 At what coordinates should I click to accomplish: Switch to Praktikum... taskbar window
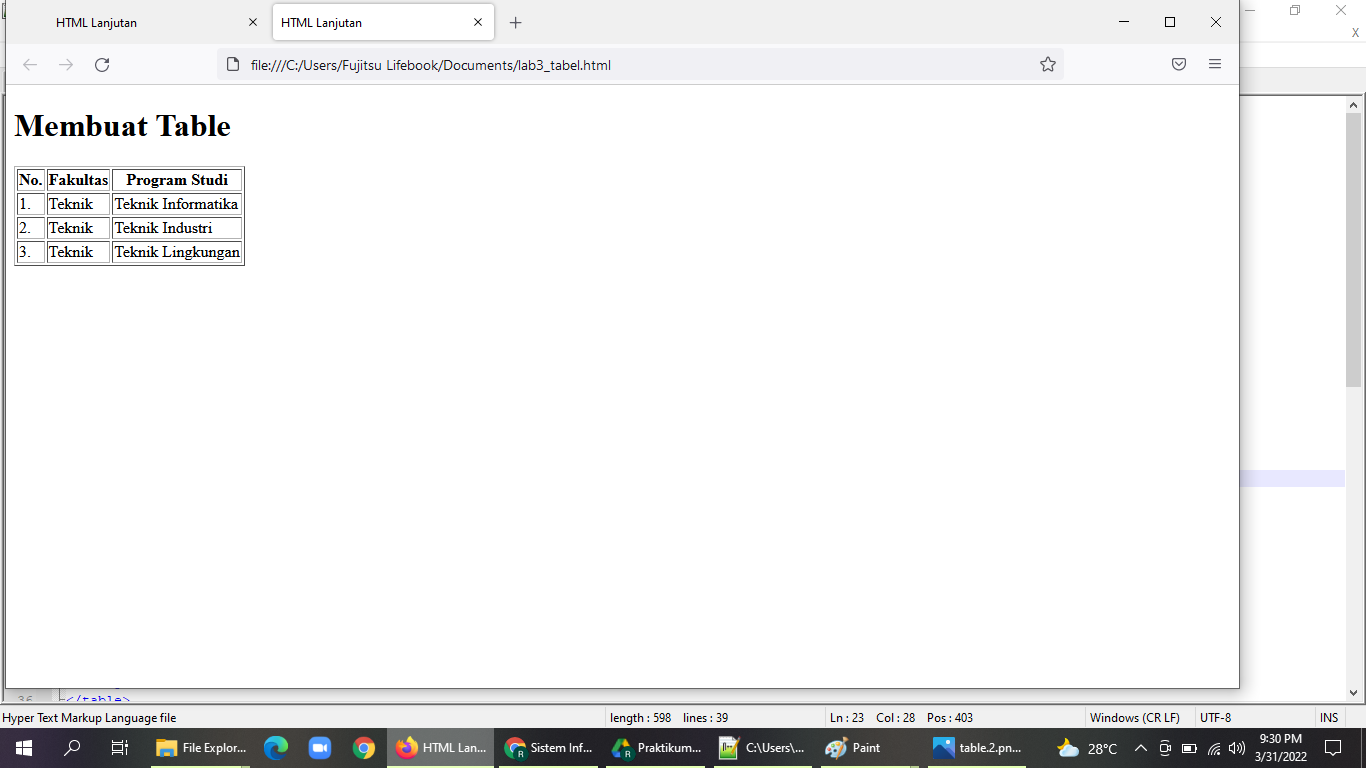(x=657, y=748)
